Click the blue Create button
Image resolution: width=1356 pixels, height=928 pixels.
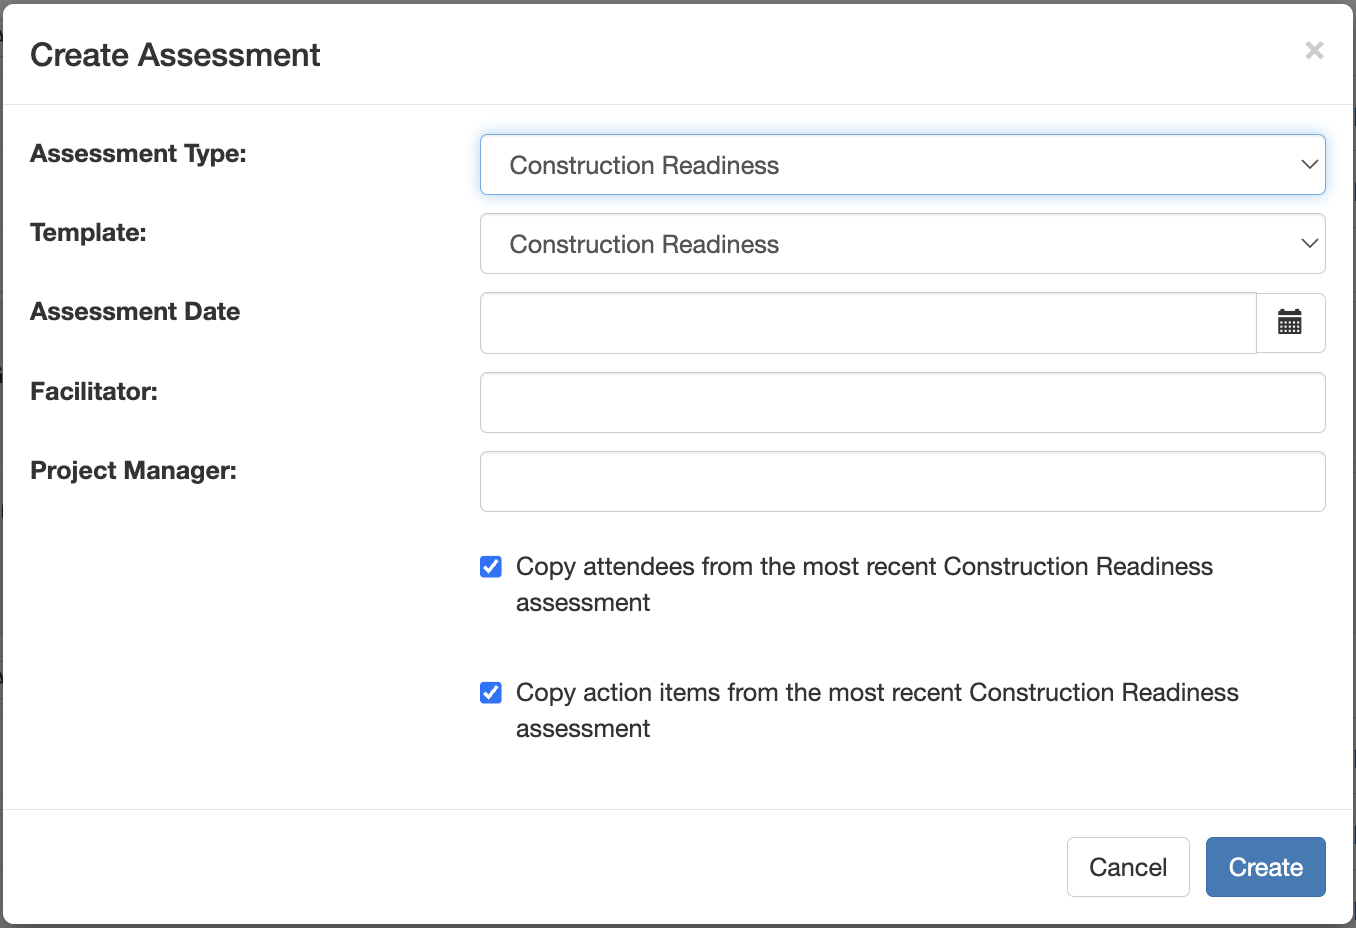tap(1265, 867)
